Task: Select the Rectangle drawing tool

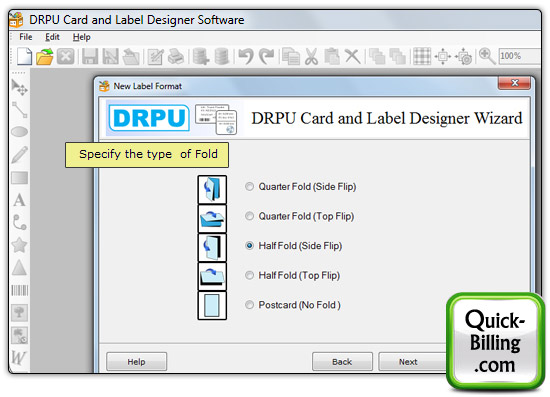Action: point(20,177)
